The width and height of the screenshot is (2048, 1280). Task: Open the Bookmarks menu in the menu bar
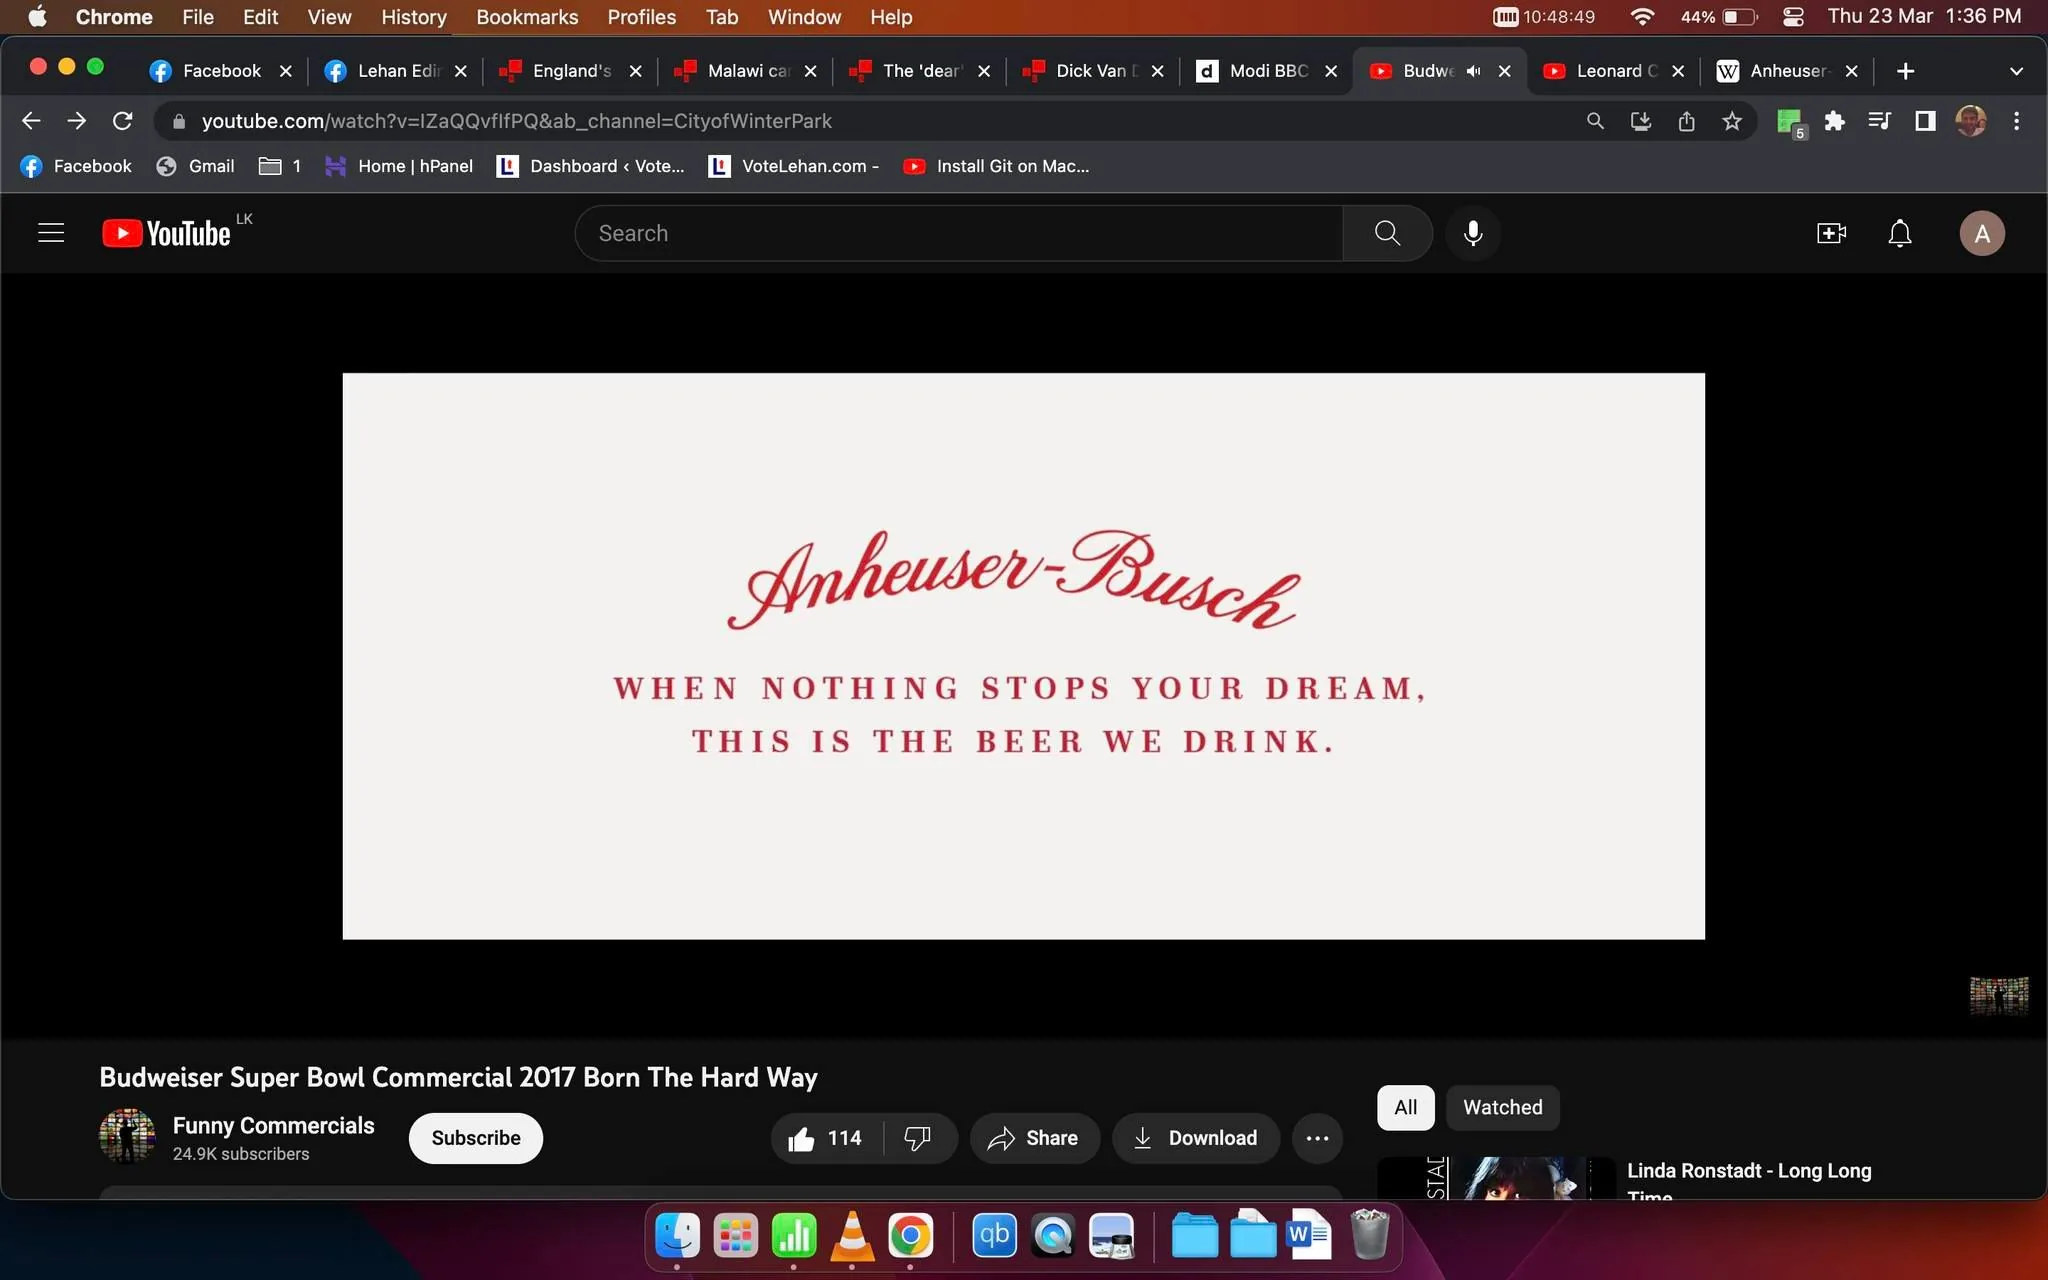[526, 17]
